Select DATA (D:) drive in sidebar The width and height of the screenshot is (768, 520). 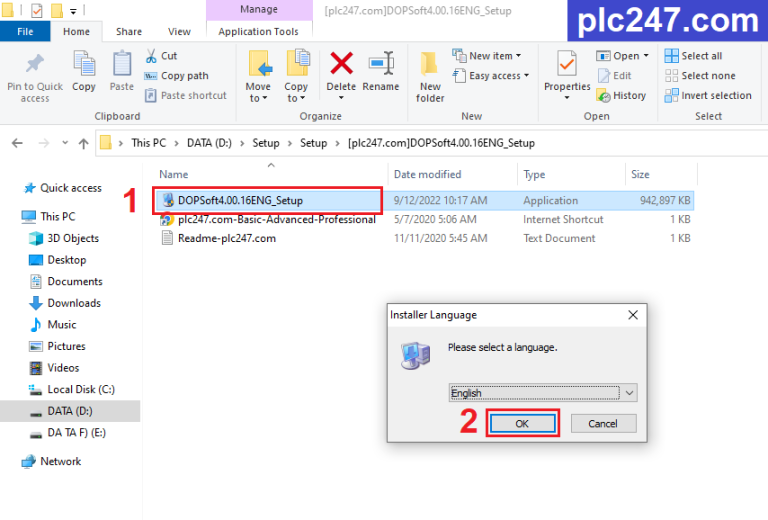pyautogui.click(x=70, y=411)
